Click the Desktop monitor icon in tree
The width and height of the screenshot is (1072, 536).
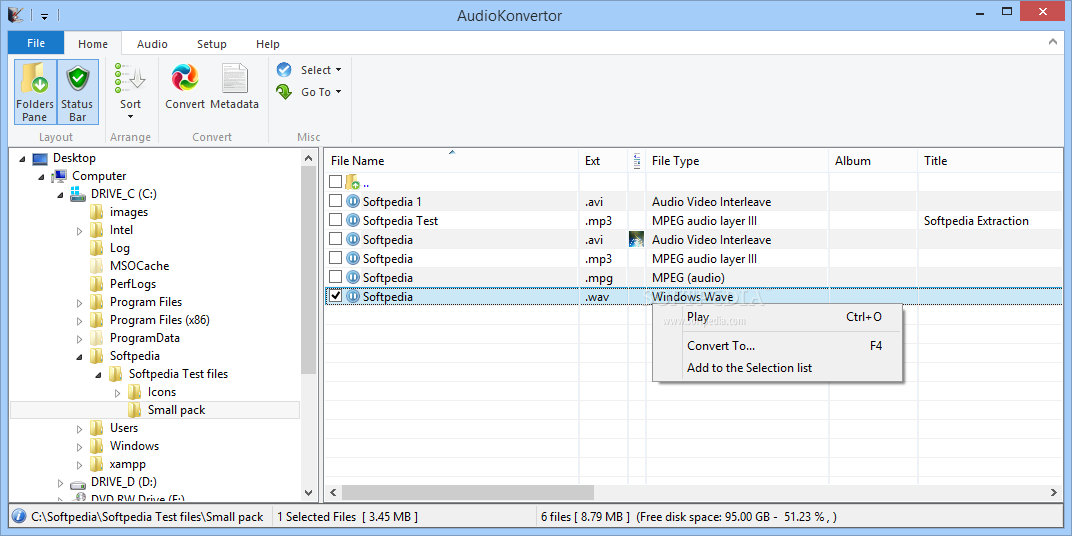[x=40, y=159]
